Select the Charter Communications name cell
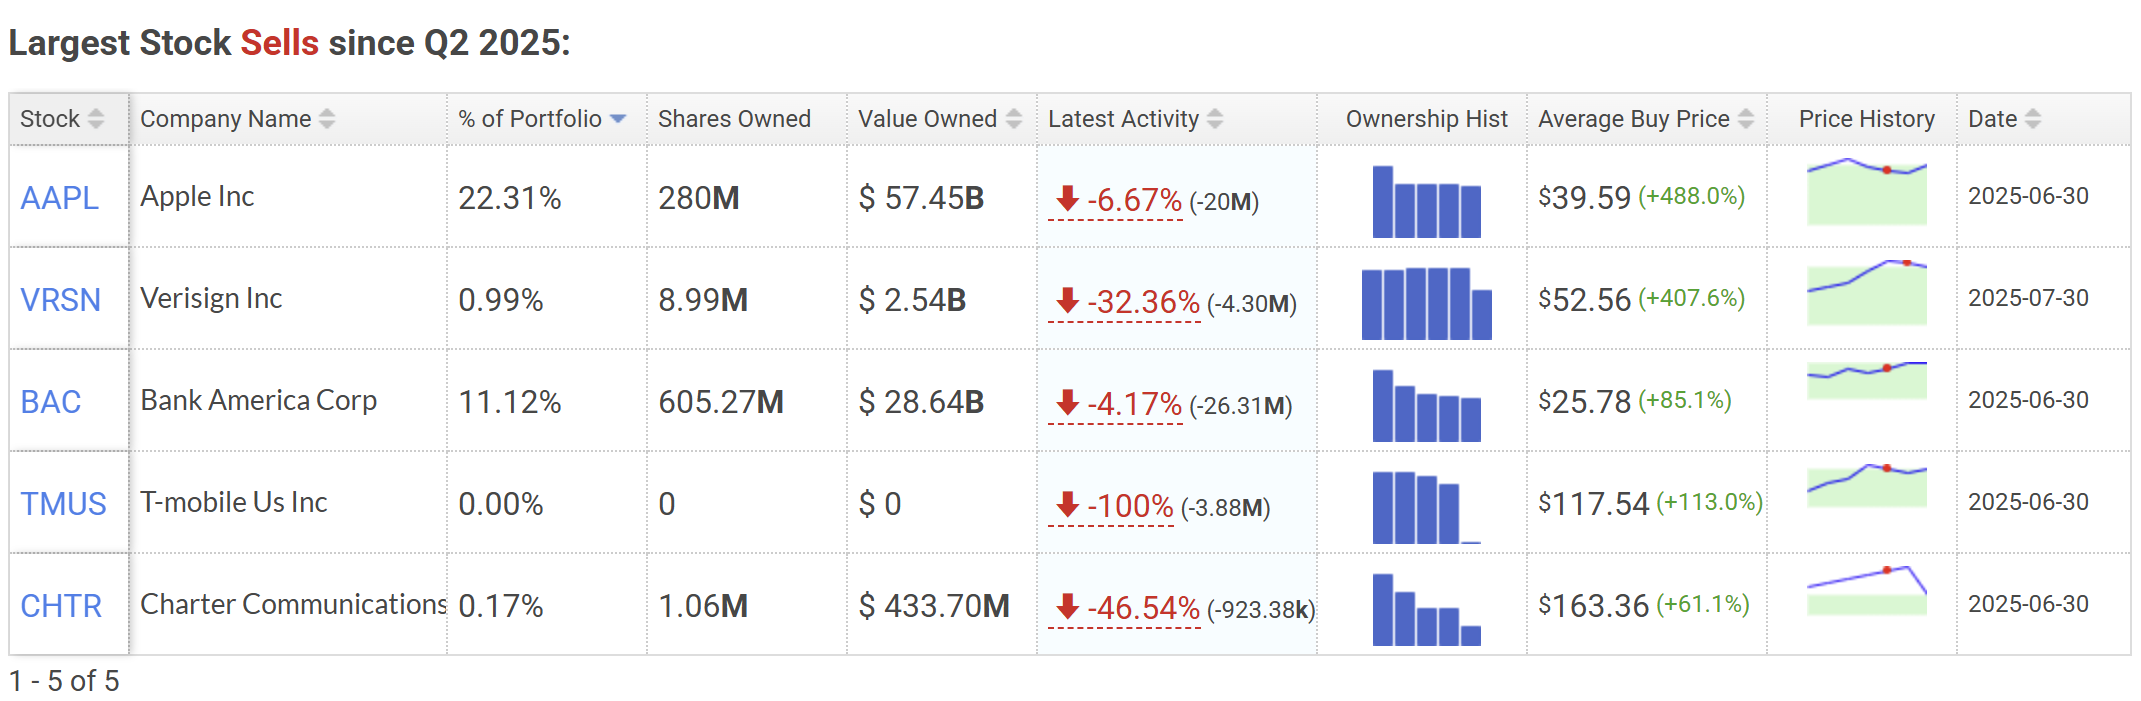The image size is (2141, 701). click(288, 605)
